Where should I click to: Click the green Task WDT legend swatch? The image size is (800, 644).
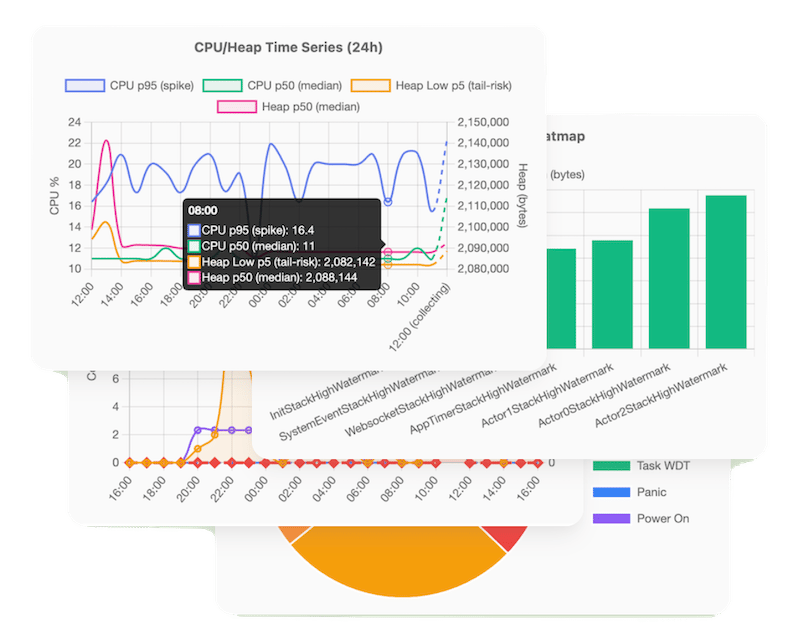(x=610, y=466)
